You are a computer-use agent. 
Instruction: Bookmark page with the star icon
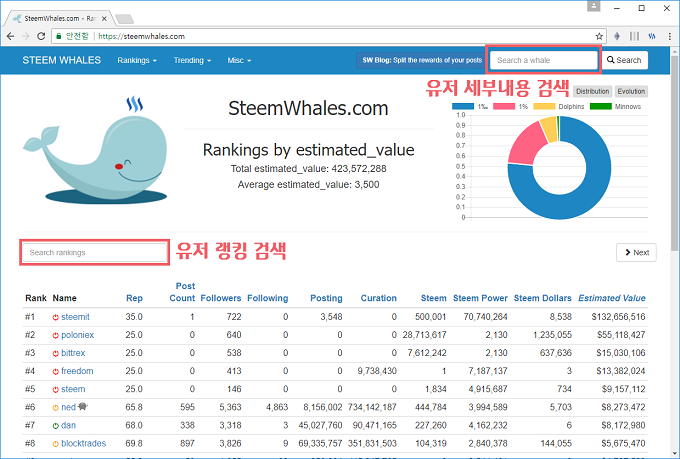(x=599, y=36)
